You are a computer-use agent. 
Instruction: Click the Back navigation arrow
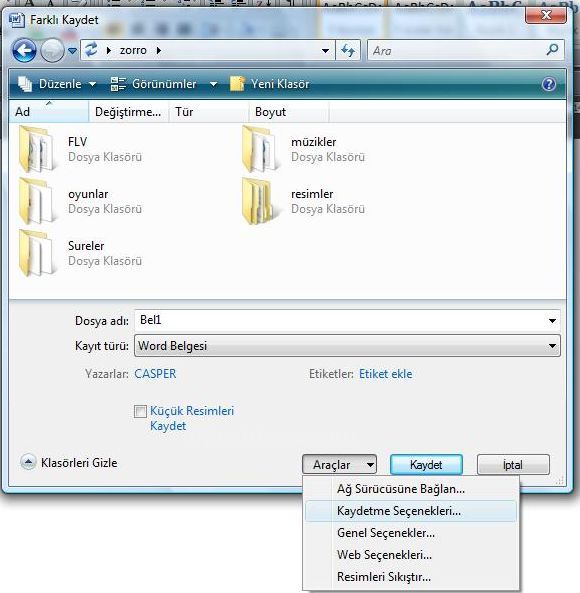point(24,50)
